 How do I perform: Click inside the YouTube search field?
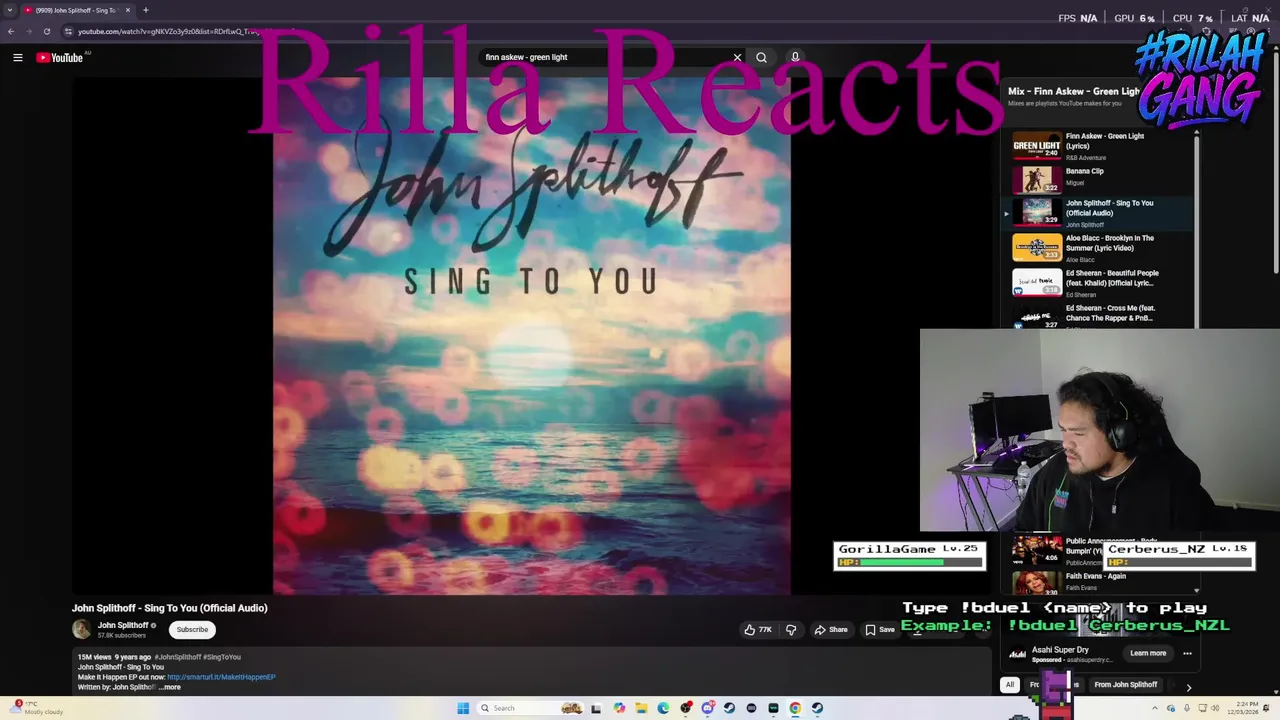[x=605, y=57]
